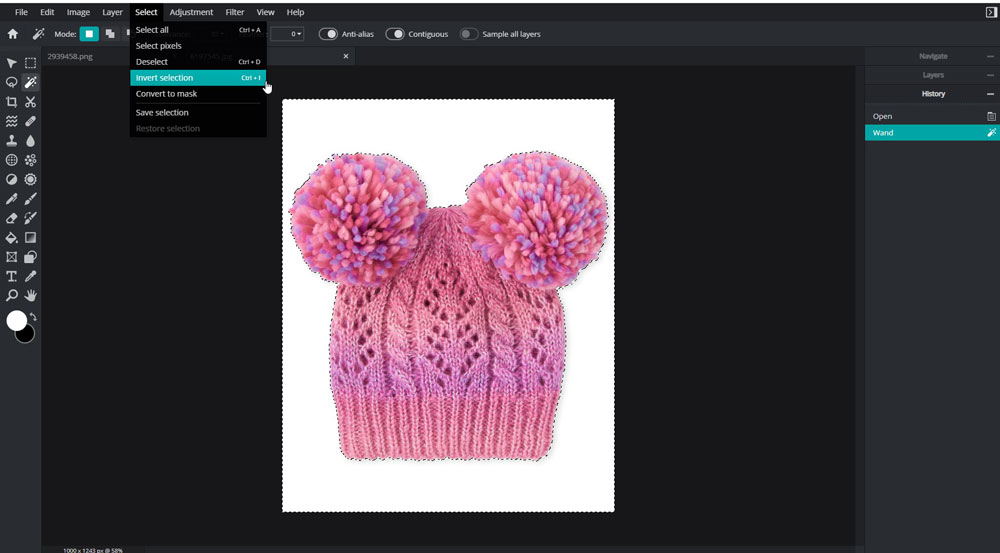The width and height of the screenshot is (1000, 553).
Task: Click the wand icon in options bar
Action: point(38,34)
